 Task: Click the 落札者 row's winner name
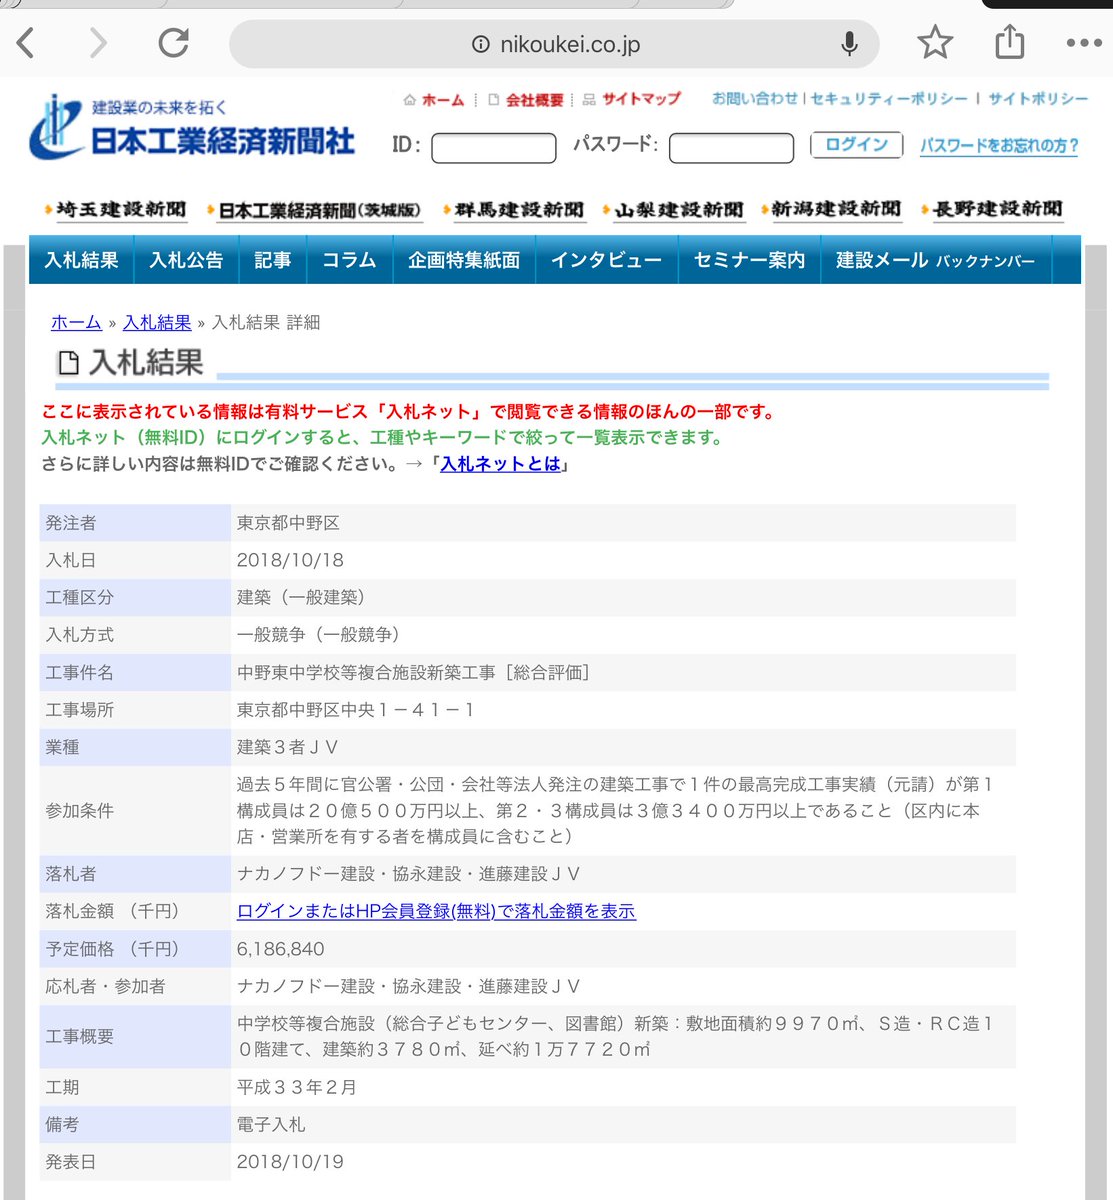(x=408, y=873)
